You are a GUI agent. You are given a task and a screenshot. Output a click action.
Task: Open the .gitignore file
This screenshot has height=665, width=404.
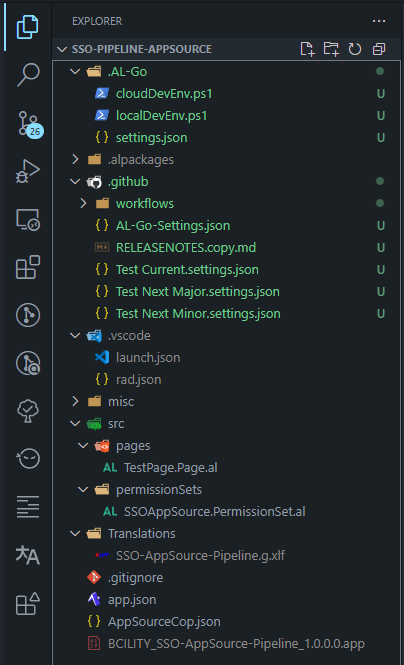(x=135, y=578)
